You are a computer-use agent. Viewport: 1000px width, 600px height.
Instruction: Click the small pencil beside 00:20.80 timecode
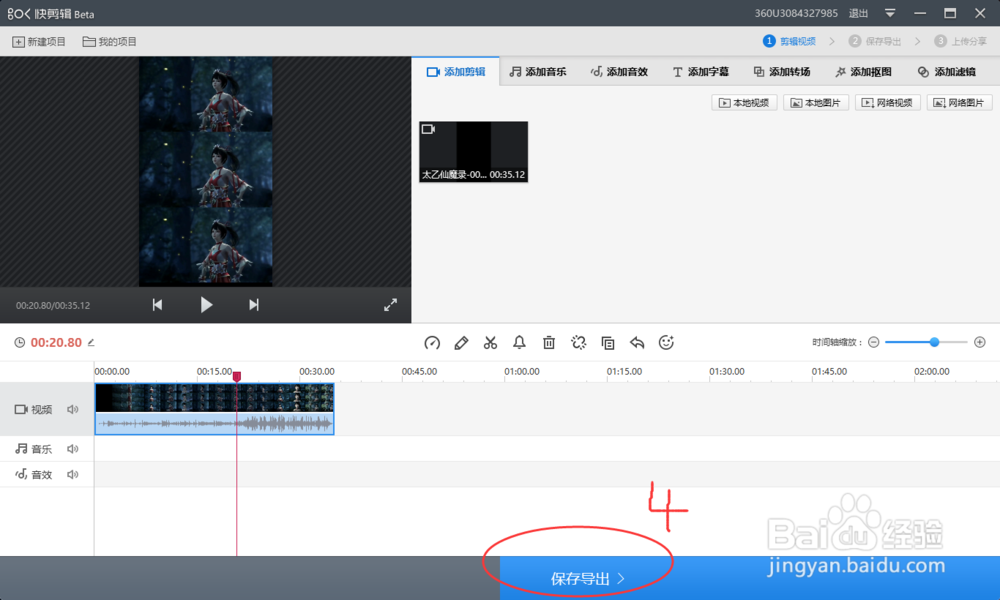tap(91, 342)
